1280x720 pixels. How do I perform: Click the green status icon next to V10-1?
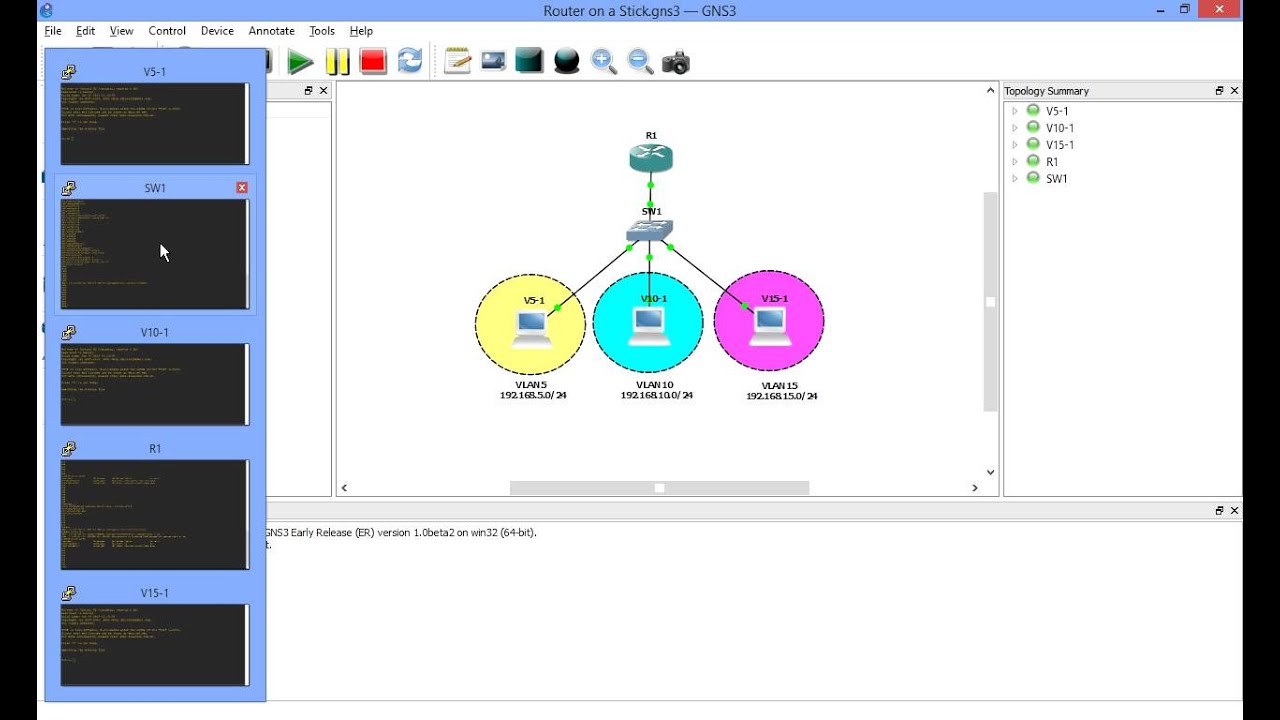(x=1033, y=128)
